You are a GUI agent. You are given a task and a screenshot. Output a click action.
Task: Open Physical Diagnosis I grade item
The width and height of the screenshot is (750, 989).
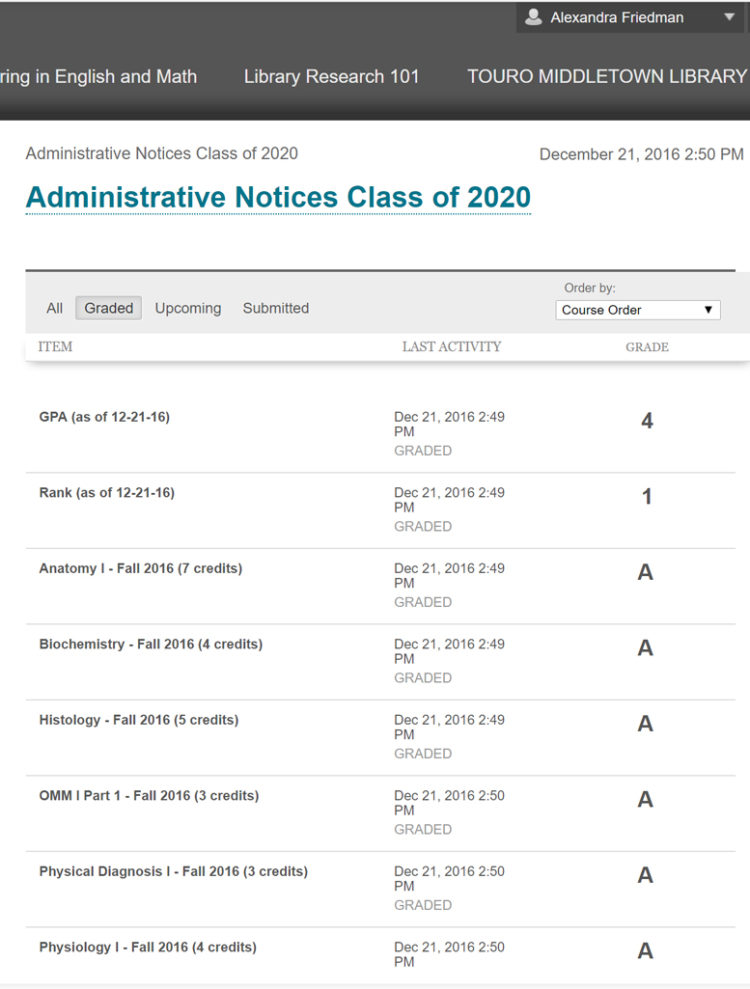pyautogui.click(x=173, y=871)
